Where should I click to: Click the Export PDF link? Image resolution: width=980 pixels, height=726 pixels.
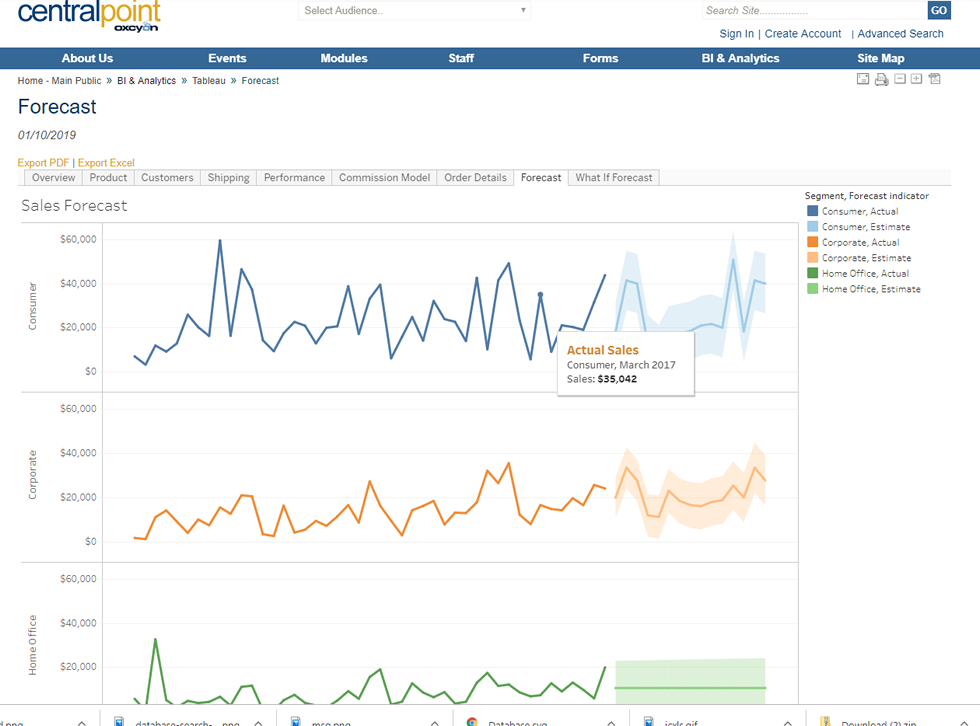(x=43, y=163)
